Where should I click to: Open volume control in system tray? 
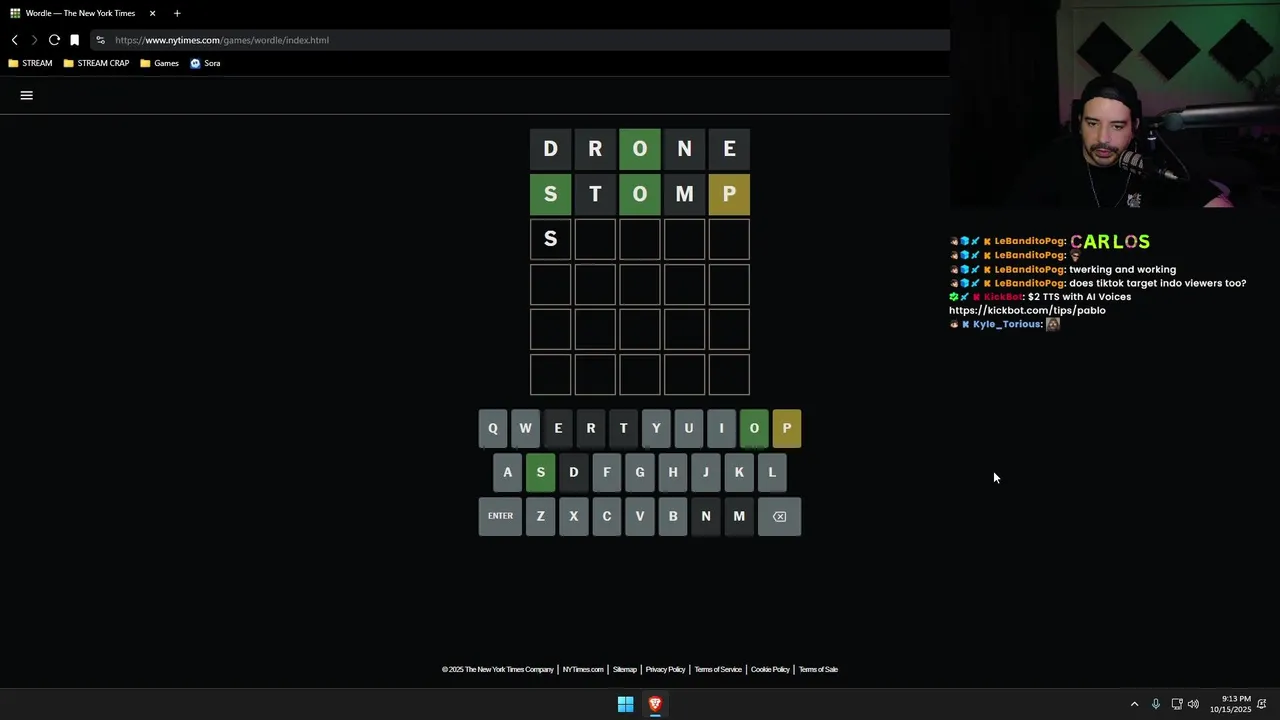1193,704
